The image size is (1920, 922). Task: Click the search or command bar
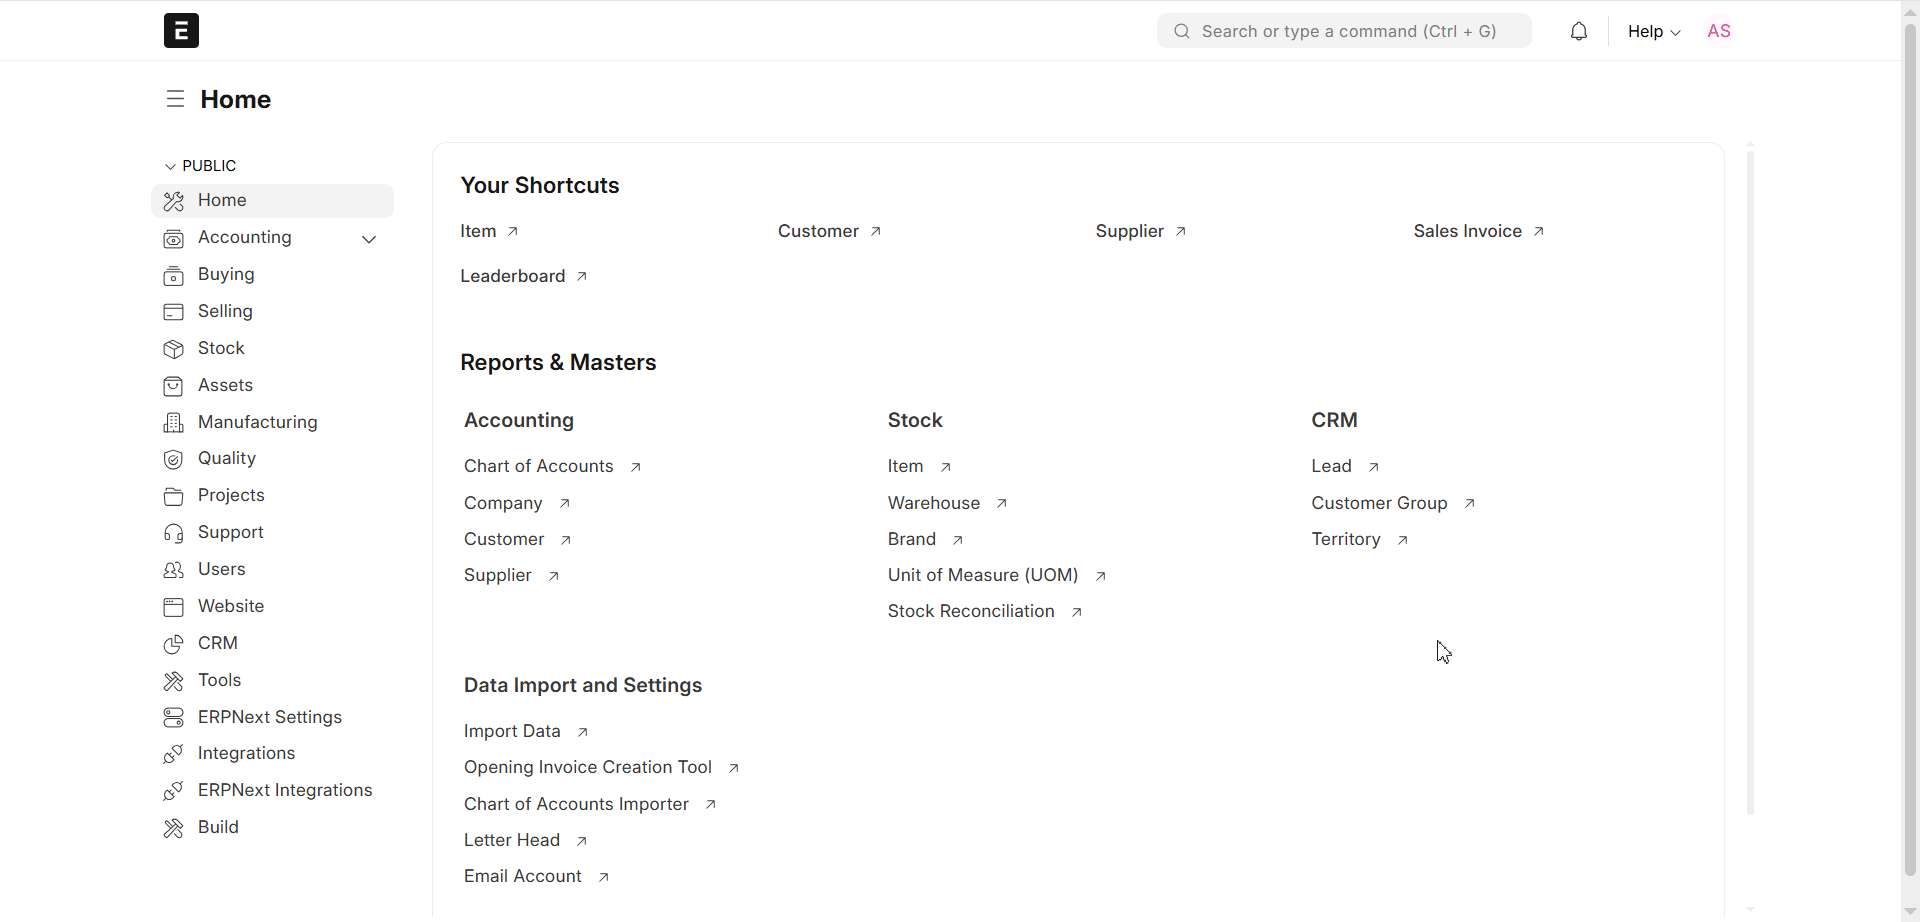1344,32
